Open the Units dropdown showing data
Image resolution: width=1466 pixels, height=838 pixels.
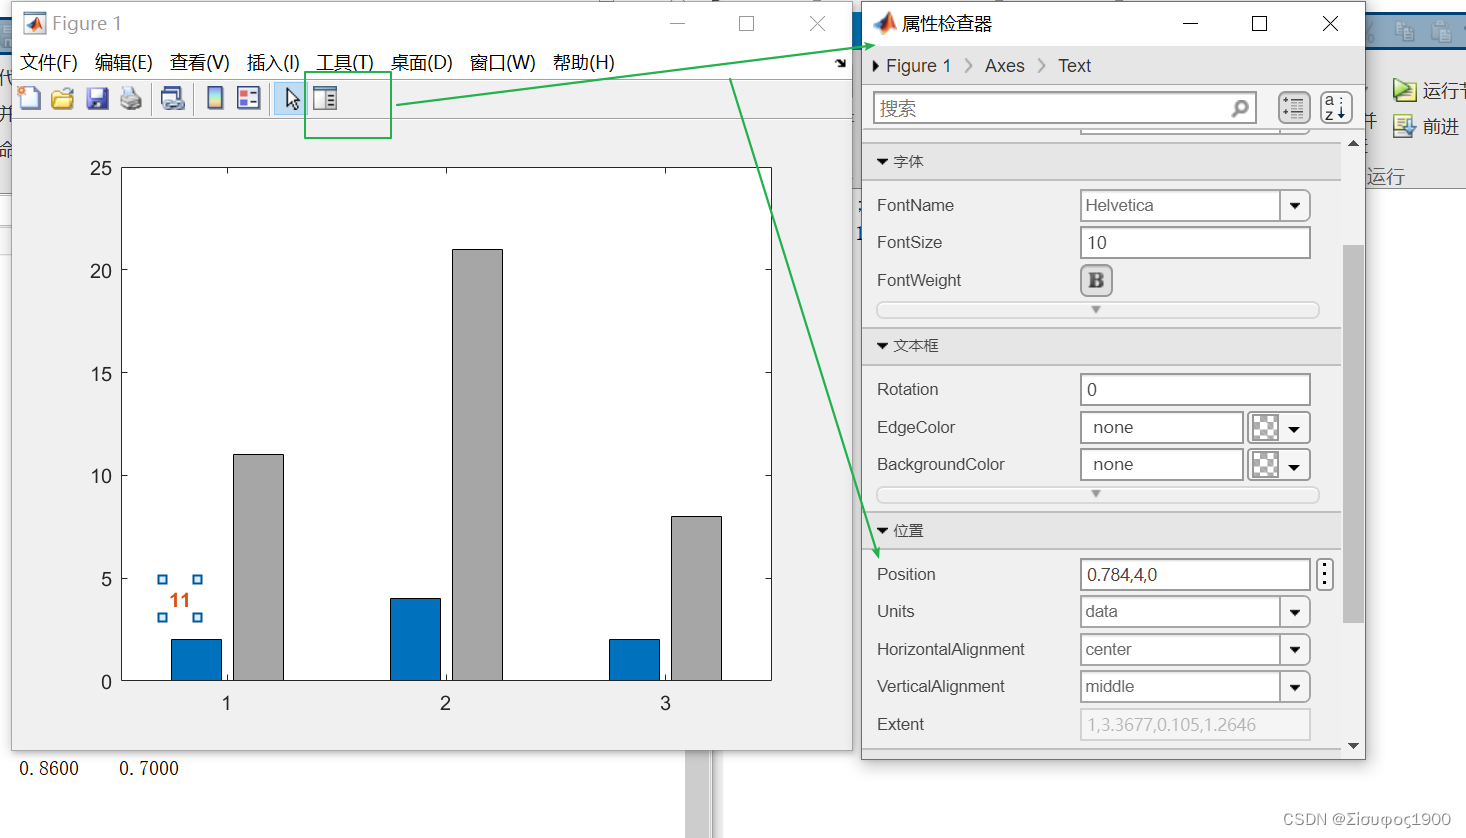point(1296,611)
